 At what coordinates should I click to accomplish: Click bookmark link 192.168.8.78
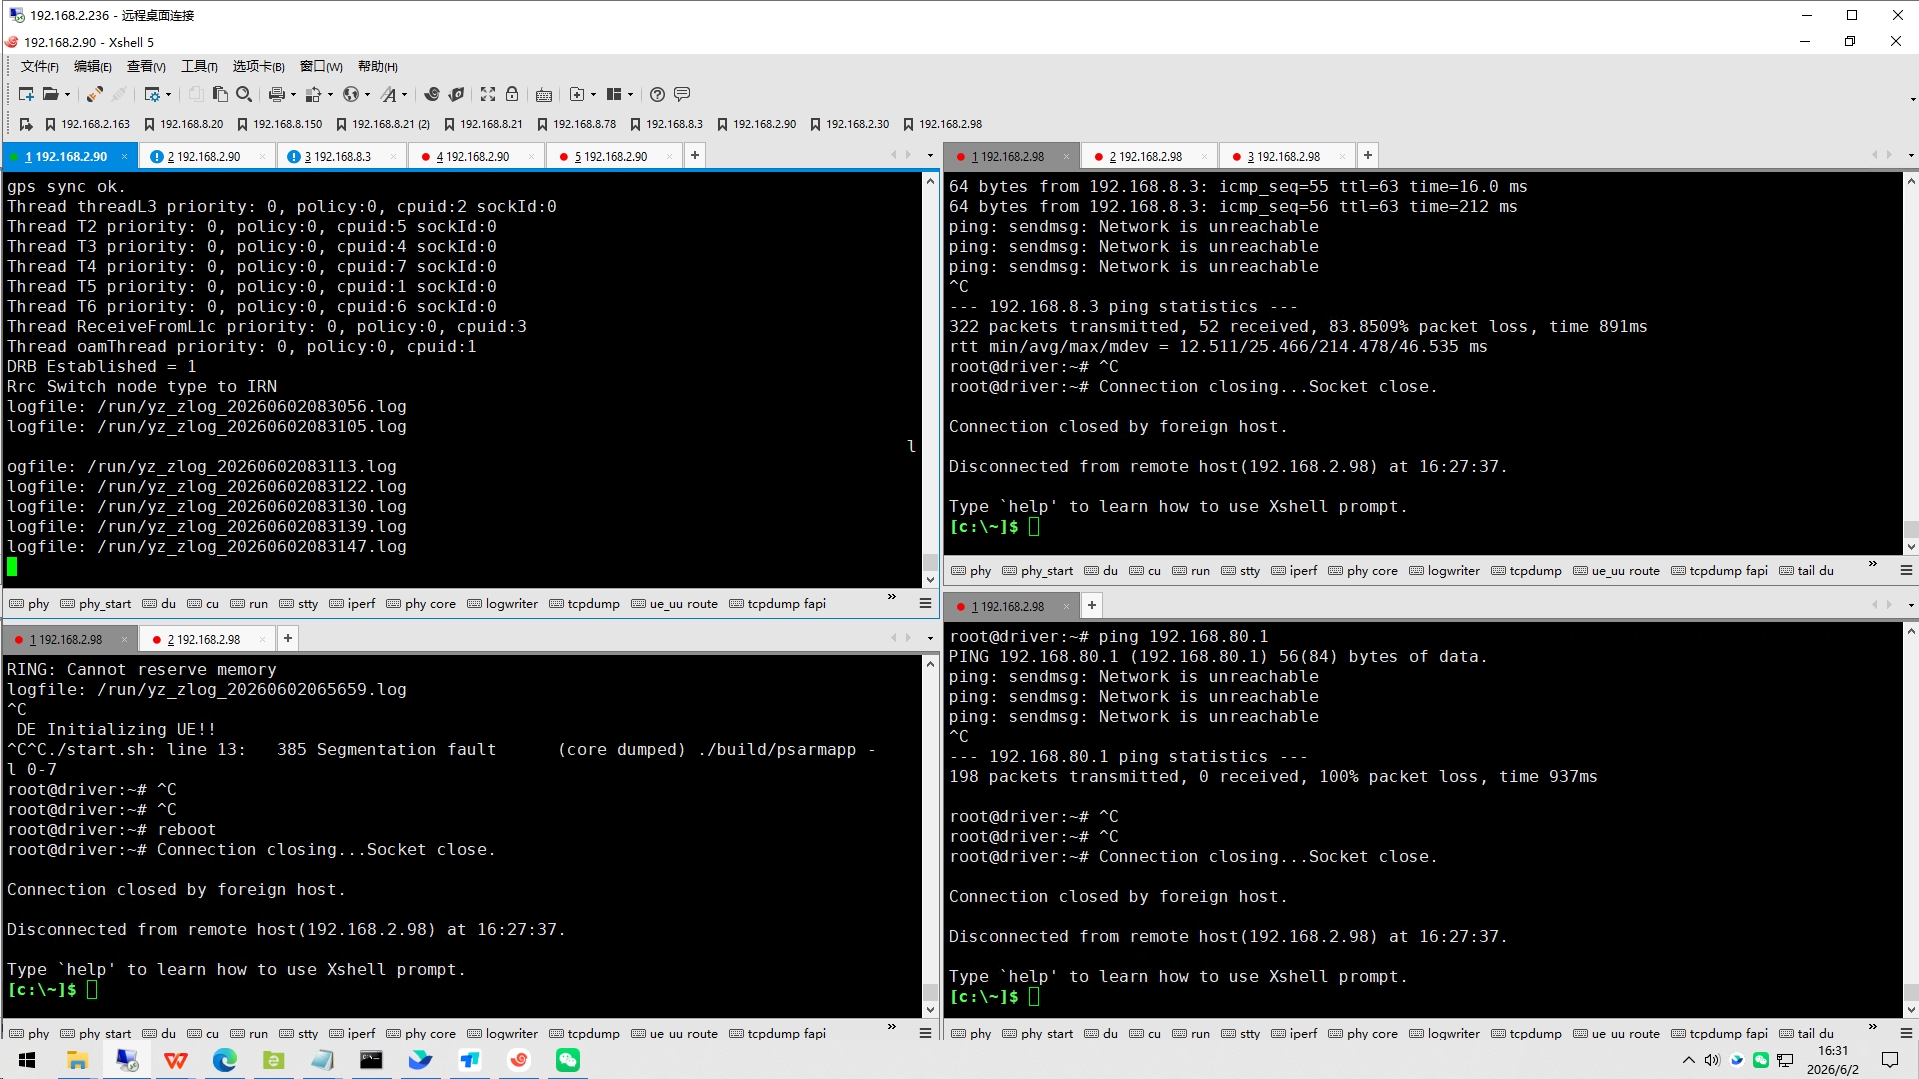coord(576,124)
